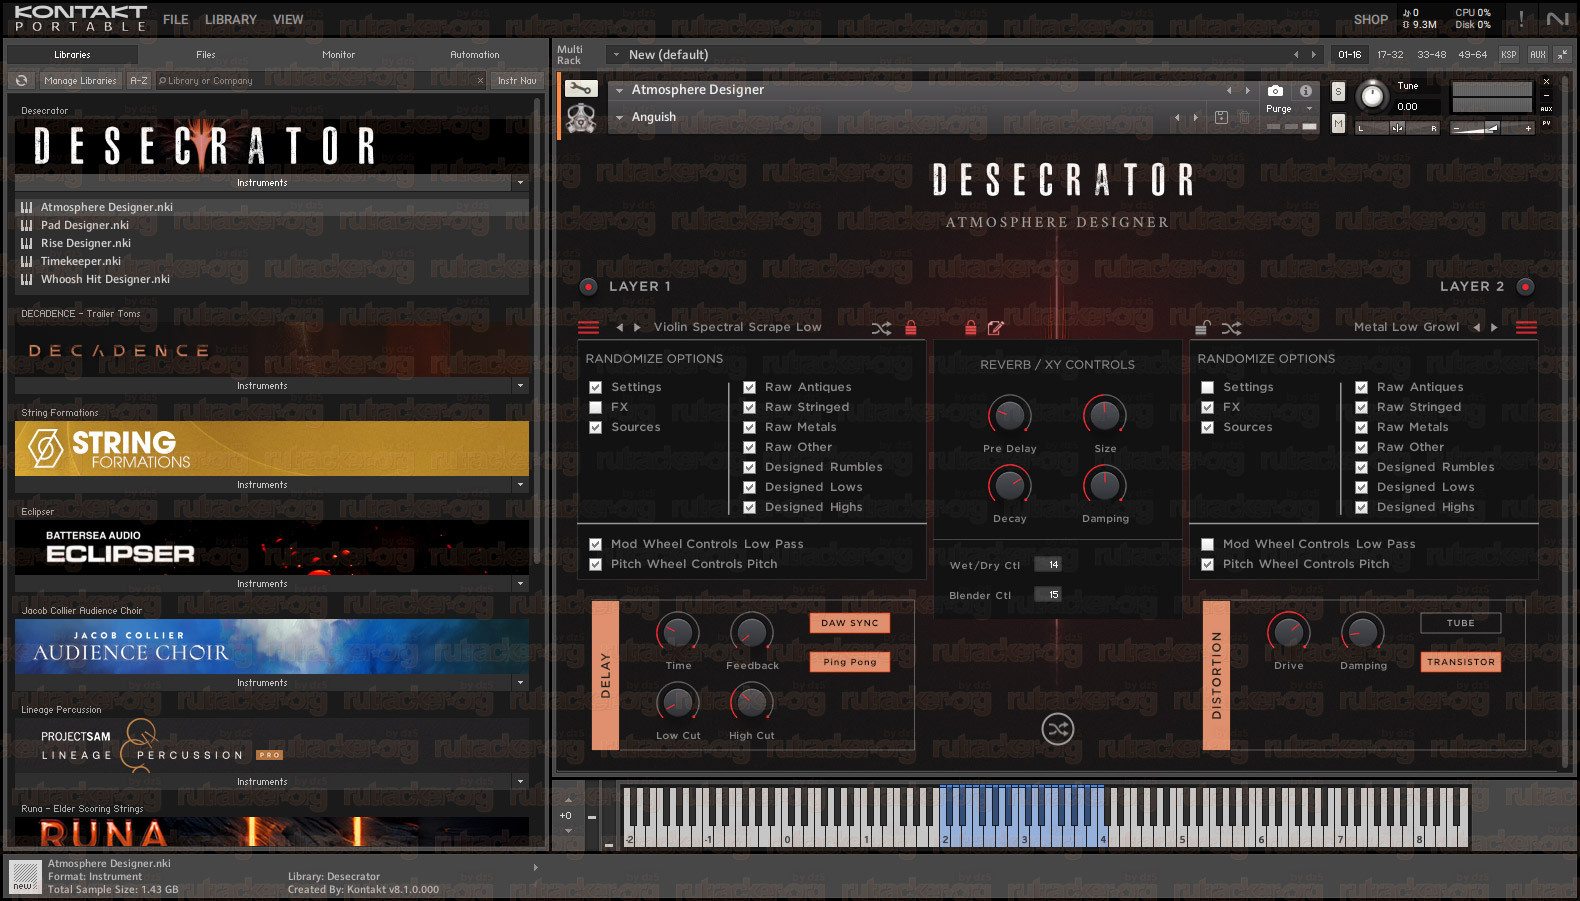Expand Audience Choir Instruments dropdown arrow

pyautogui.click(x=520, y=683)
